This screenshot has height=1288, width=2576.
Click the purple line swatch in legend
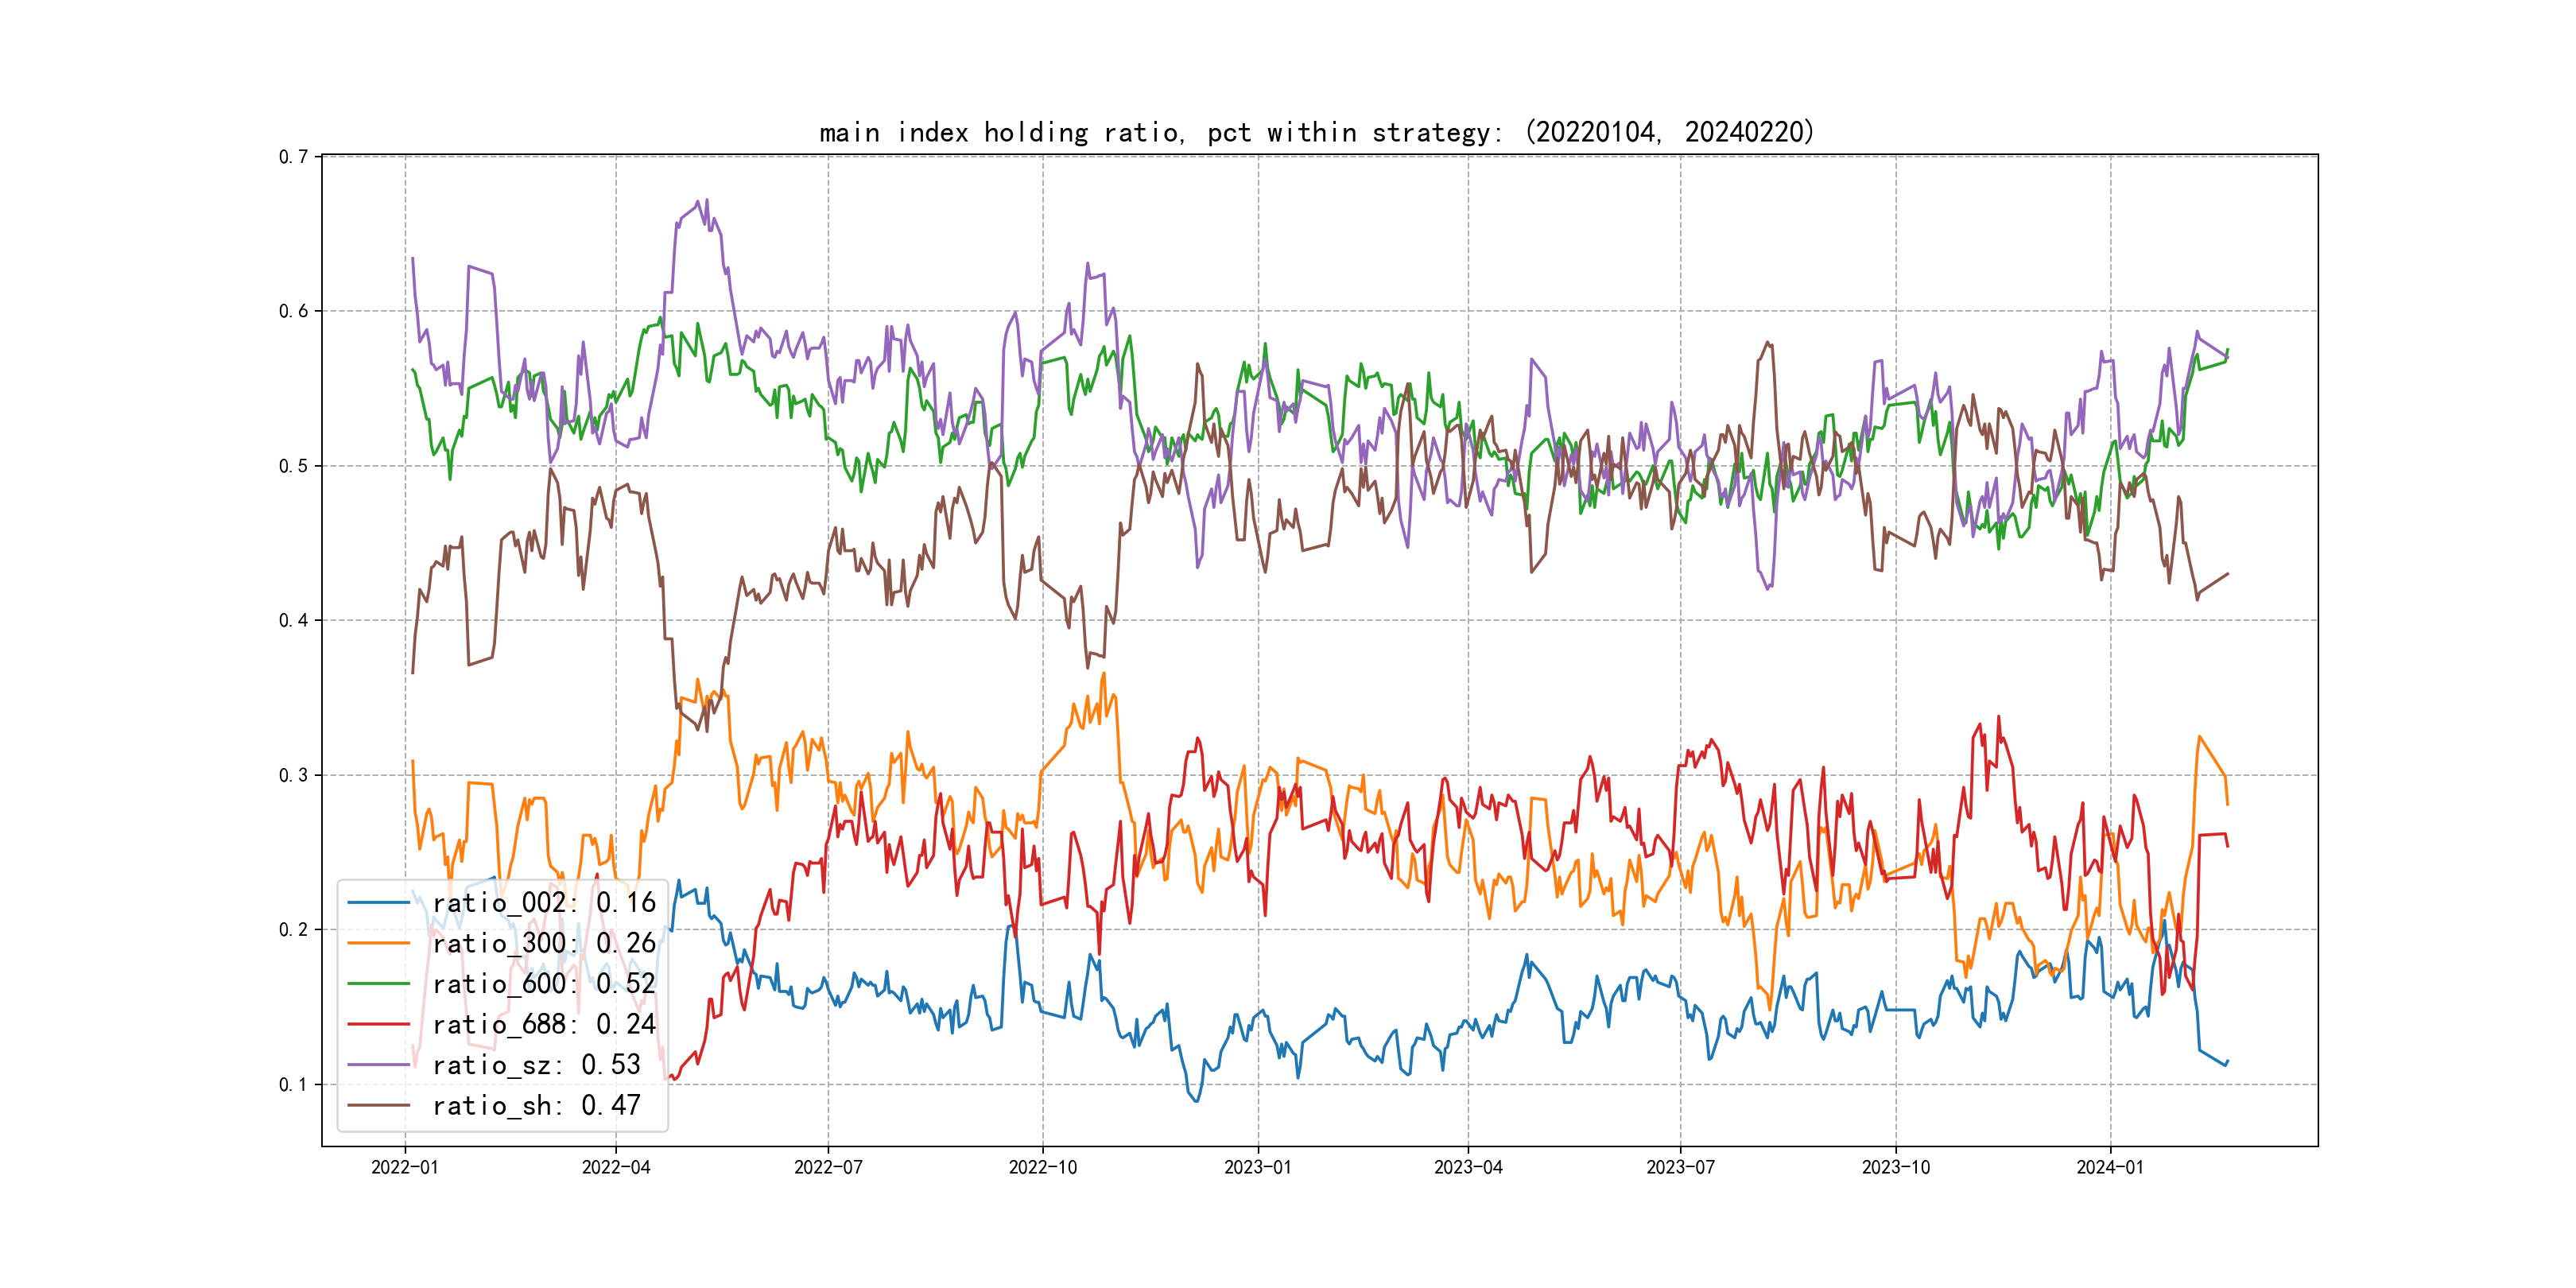click(x=379, y=1065)
